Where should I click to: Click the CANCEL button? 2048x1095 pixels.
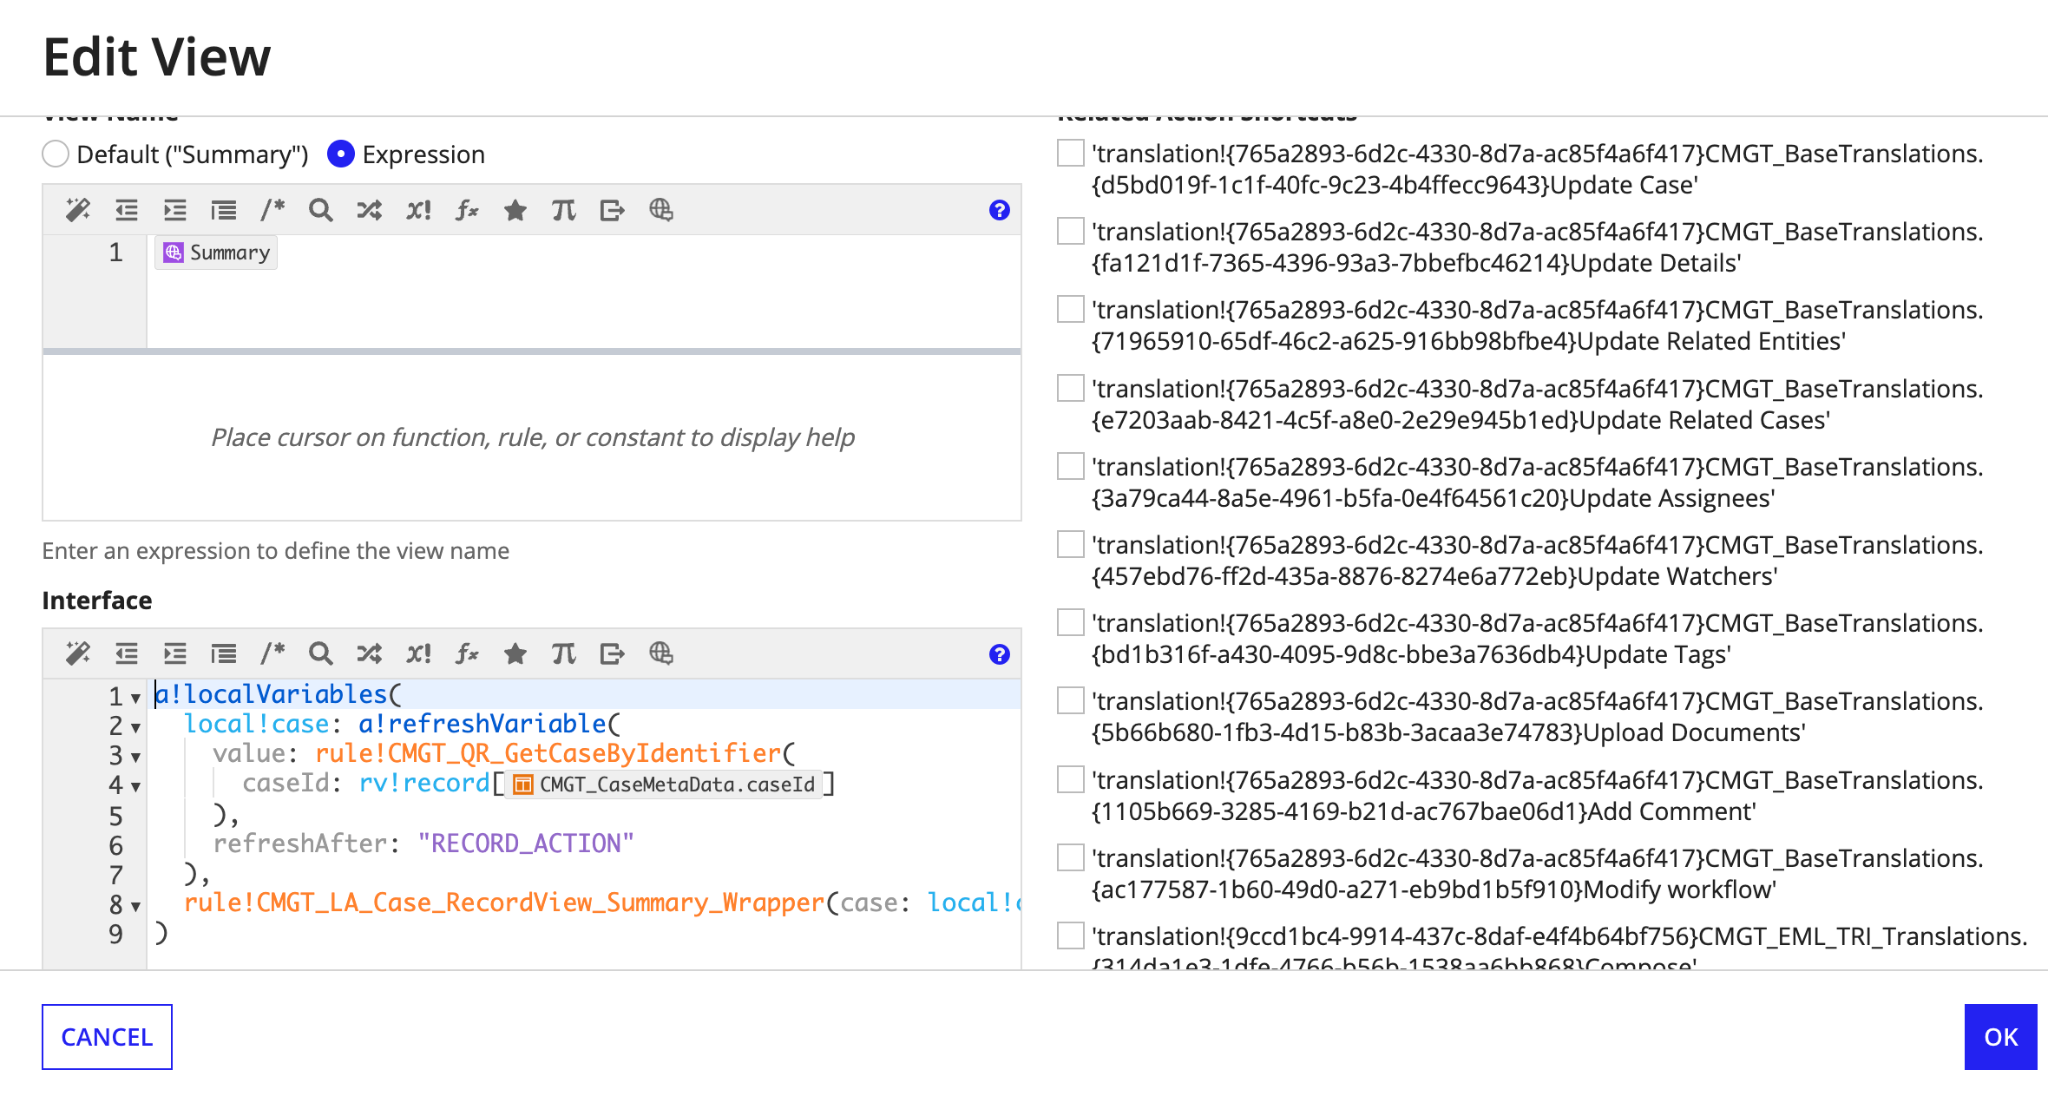coord(107,1037)
